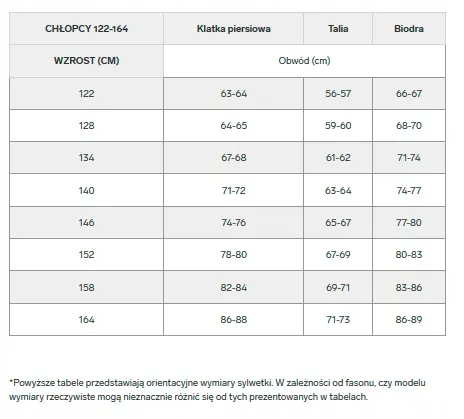Click hips value 86-89 cell
The image size is (464, 419).
409,320
